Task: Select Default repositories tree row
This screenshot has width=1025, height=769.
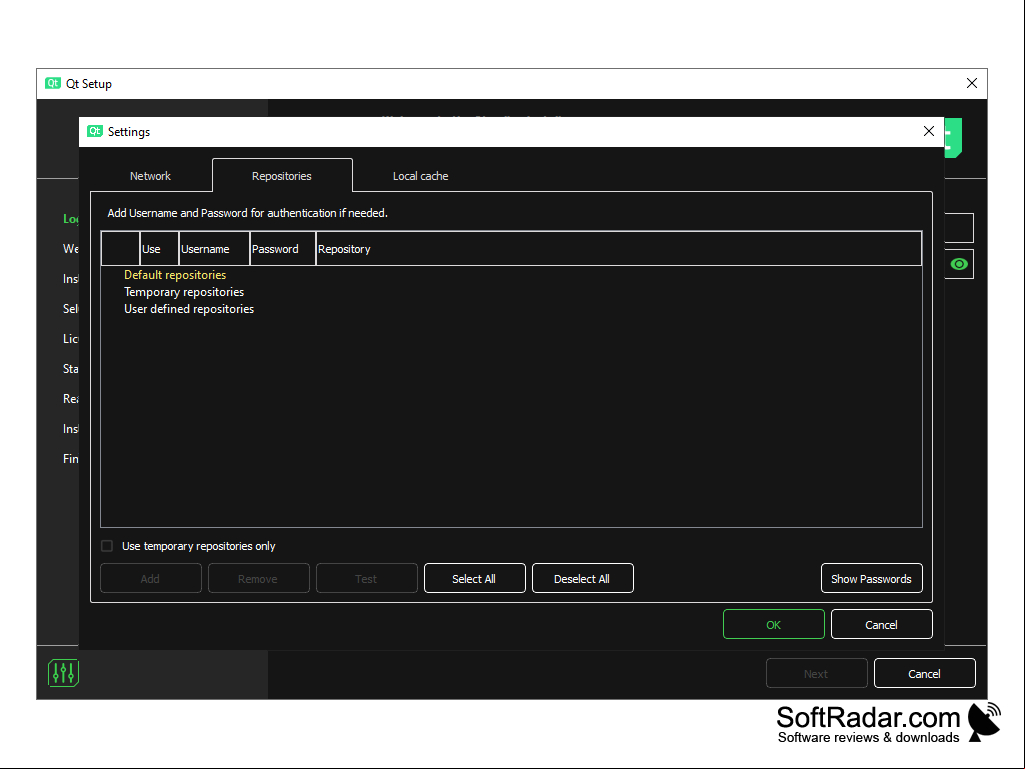Action: [x=511, y=275]
